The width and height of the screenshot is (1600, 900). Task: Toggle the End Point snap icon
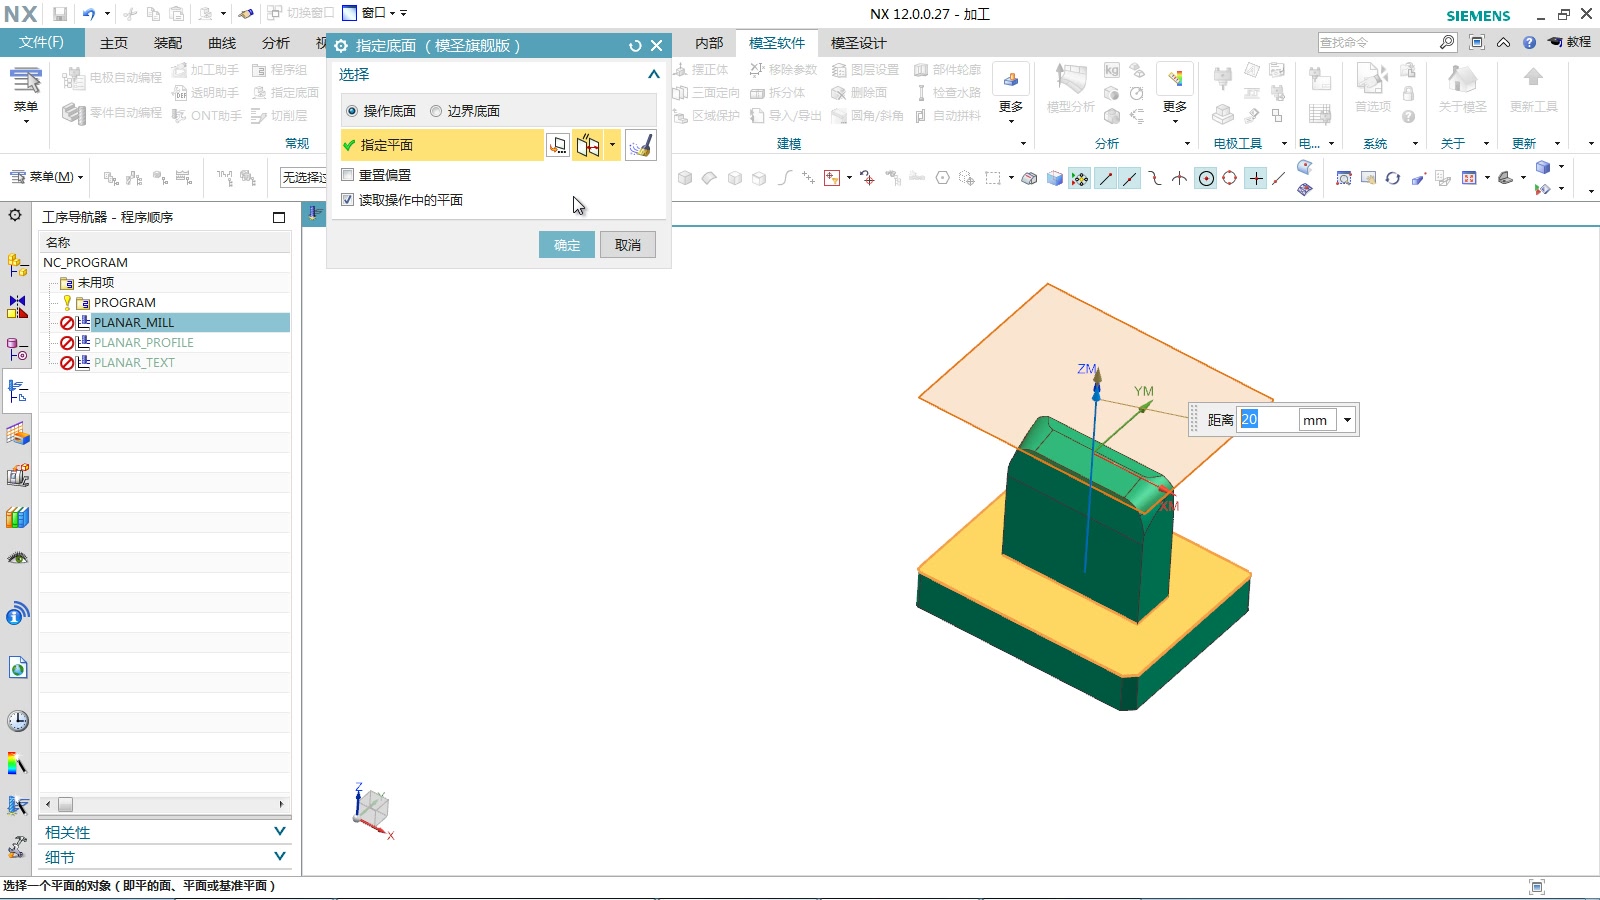tap(1105, 178)
